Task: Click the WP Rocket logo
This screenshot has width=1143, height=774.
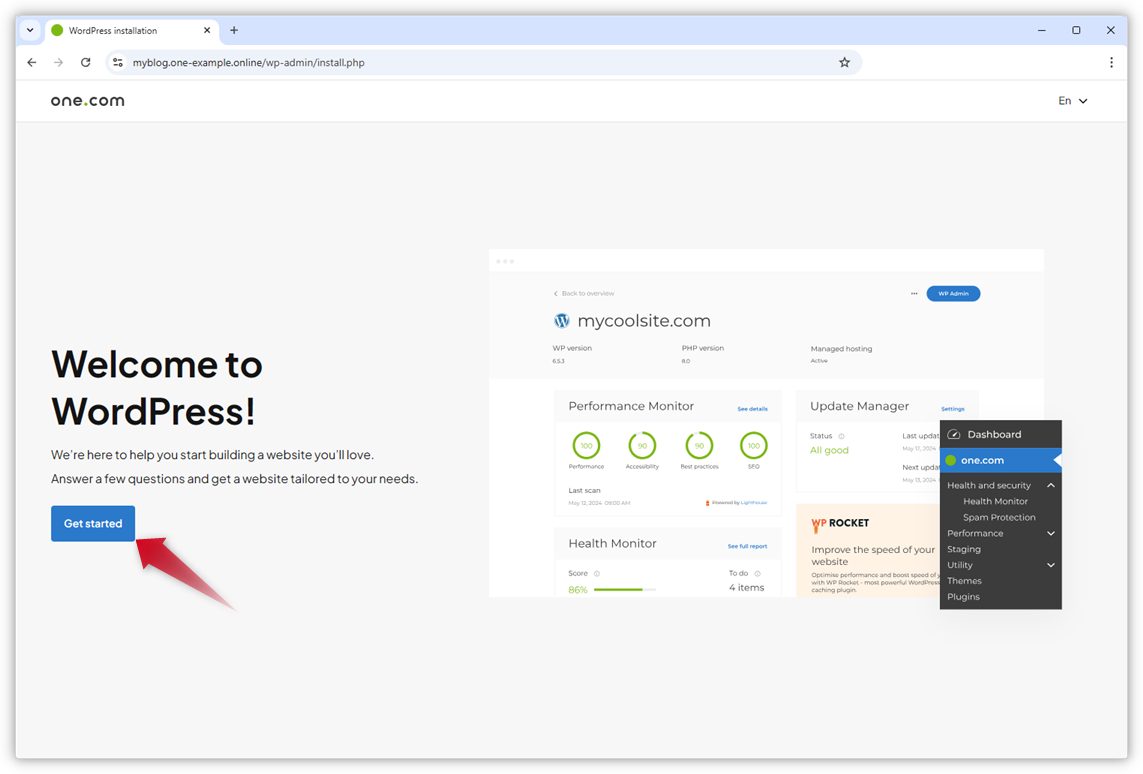Action: coord(840,523)
